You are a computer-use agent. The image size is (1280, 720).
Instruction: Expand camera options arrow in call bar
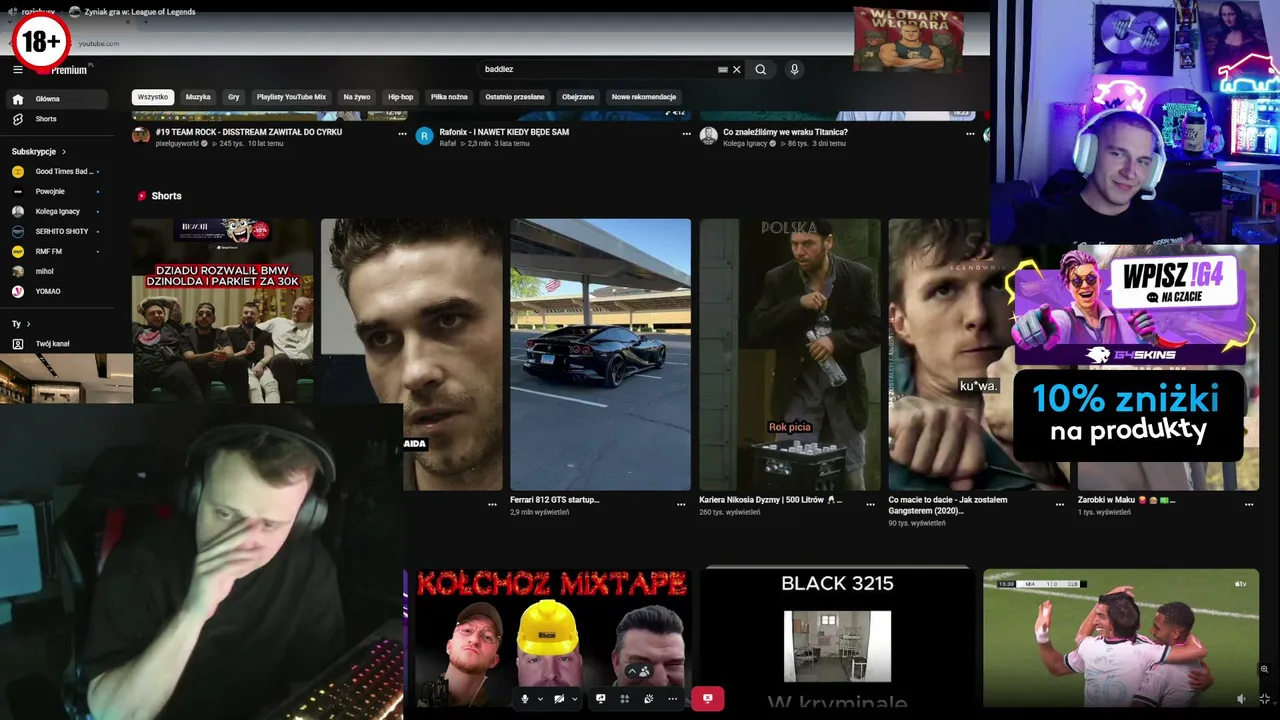tap(574, 699)
